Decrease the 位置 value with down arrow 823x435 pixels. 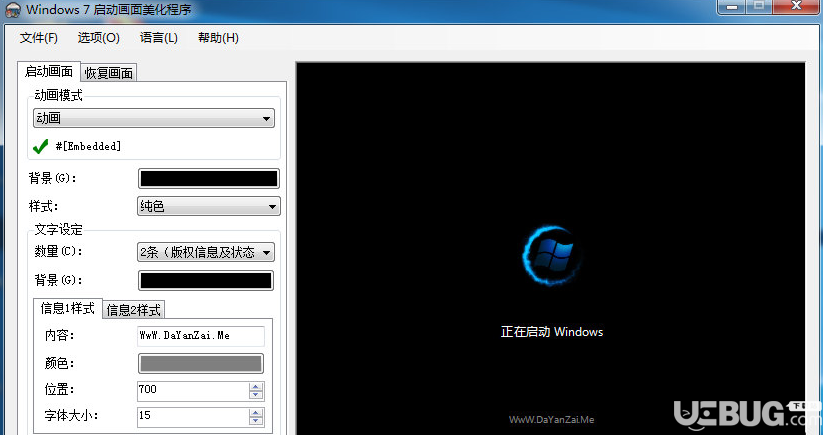[x=256, y=395]
